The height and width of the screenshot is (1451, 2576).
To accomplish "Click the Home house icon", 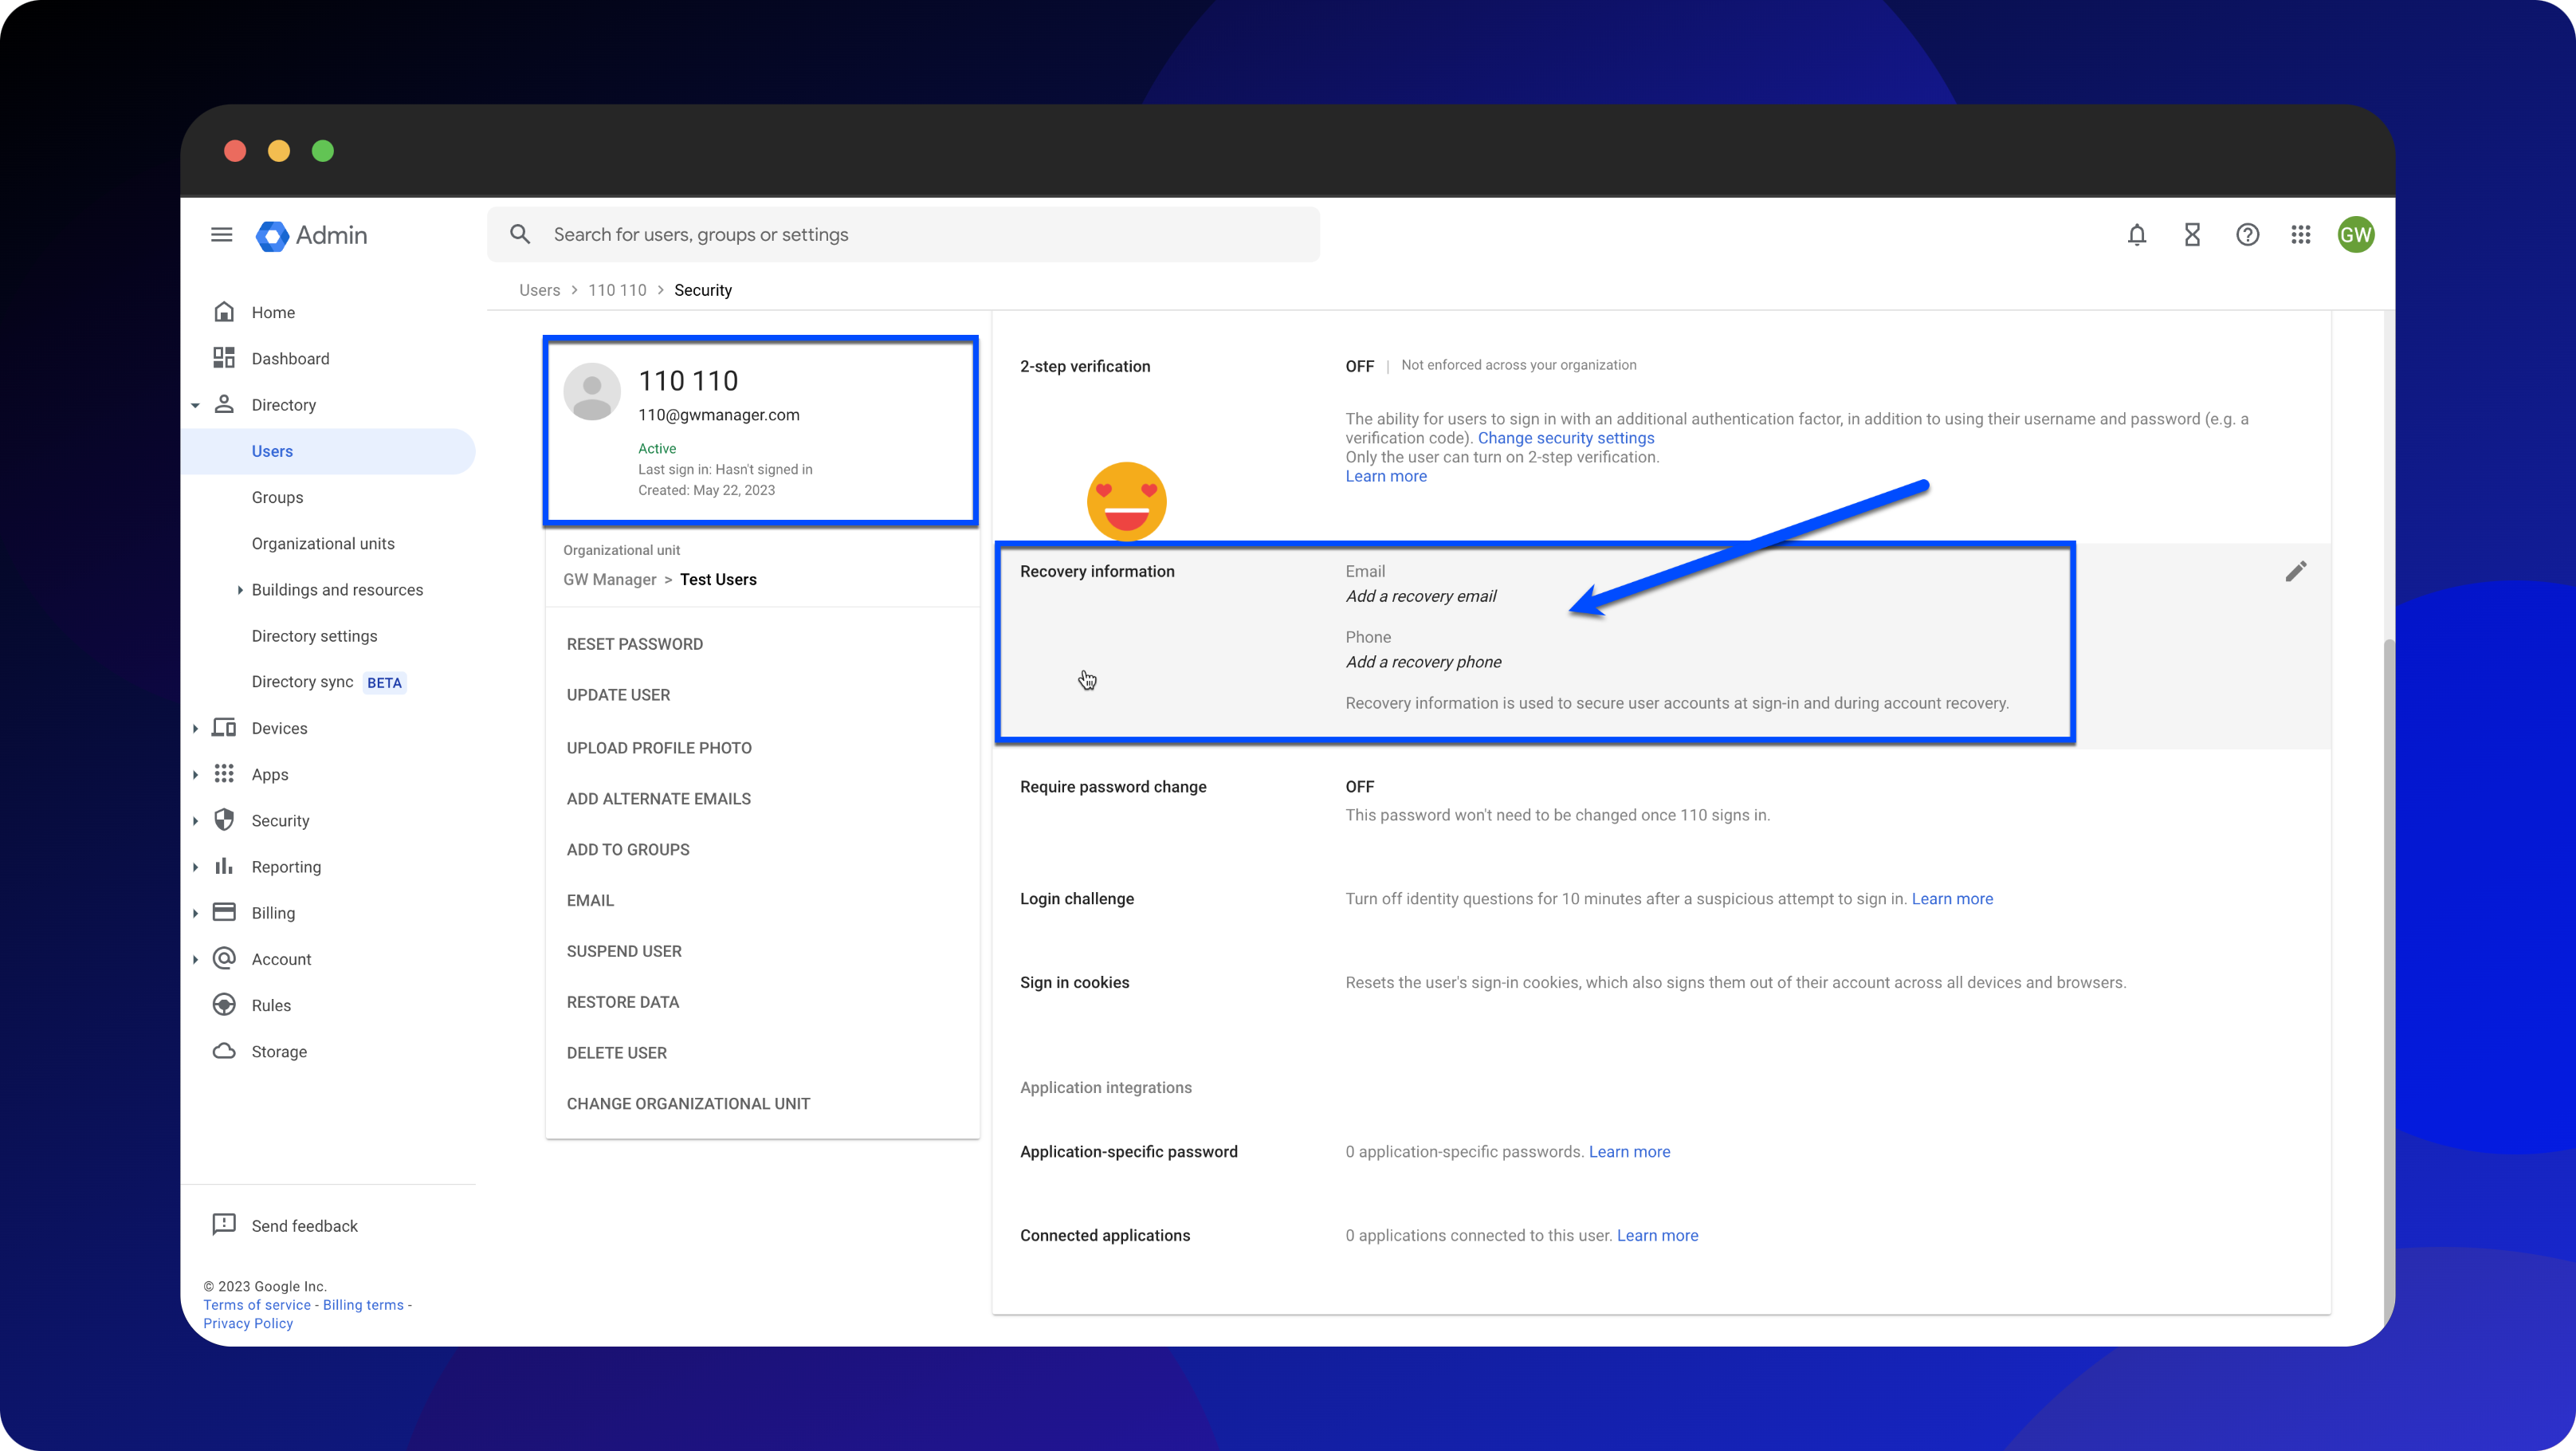I will click(224, 312).
